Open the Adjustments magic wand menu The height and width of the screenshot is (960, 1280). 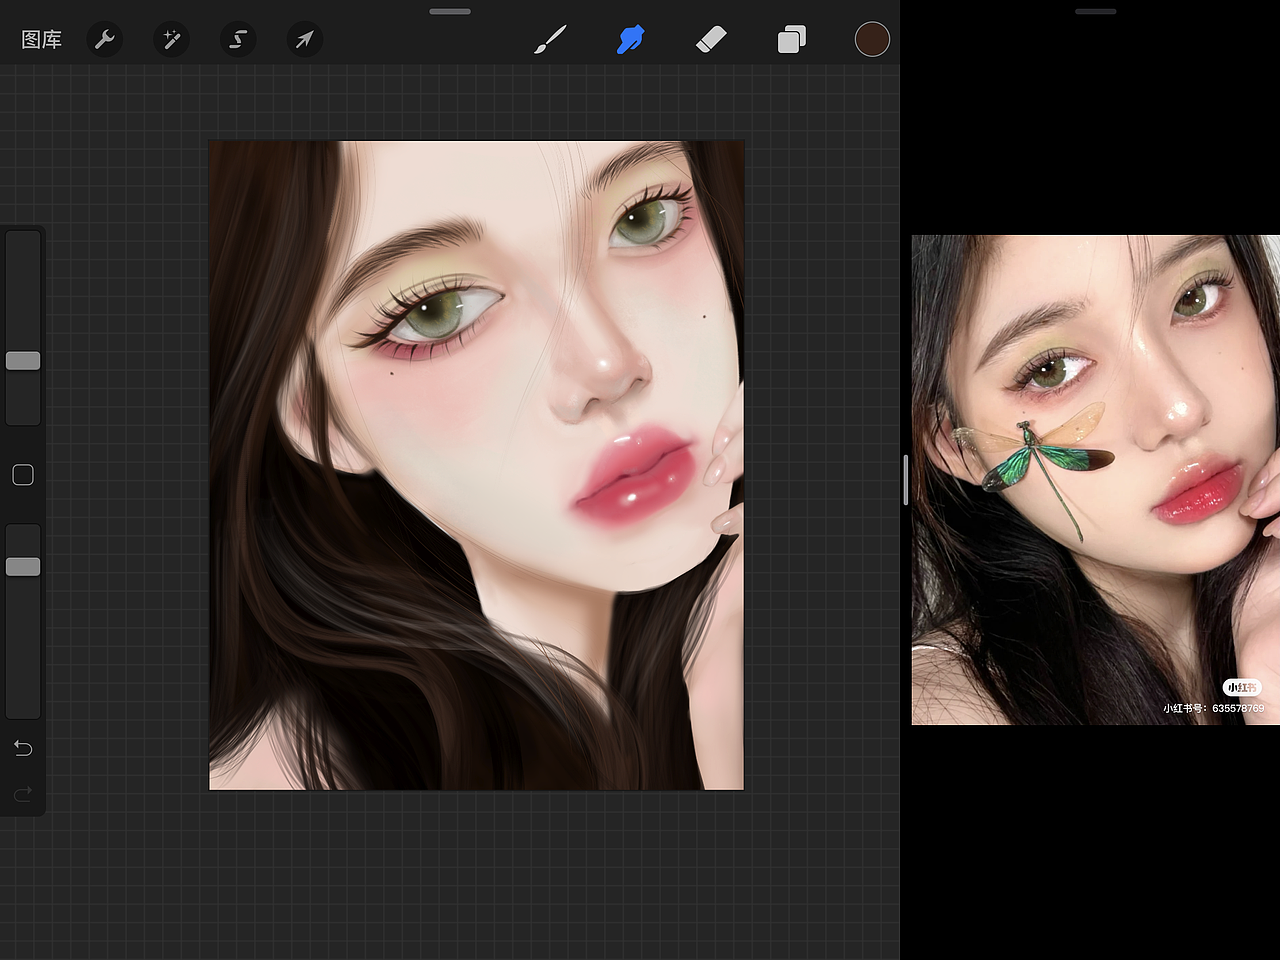[171, 40]
